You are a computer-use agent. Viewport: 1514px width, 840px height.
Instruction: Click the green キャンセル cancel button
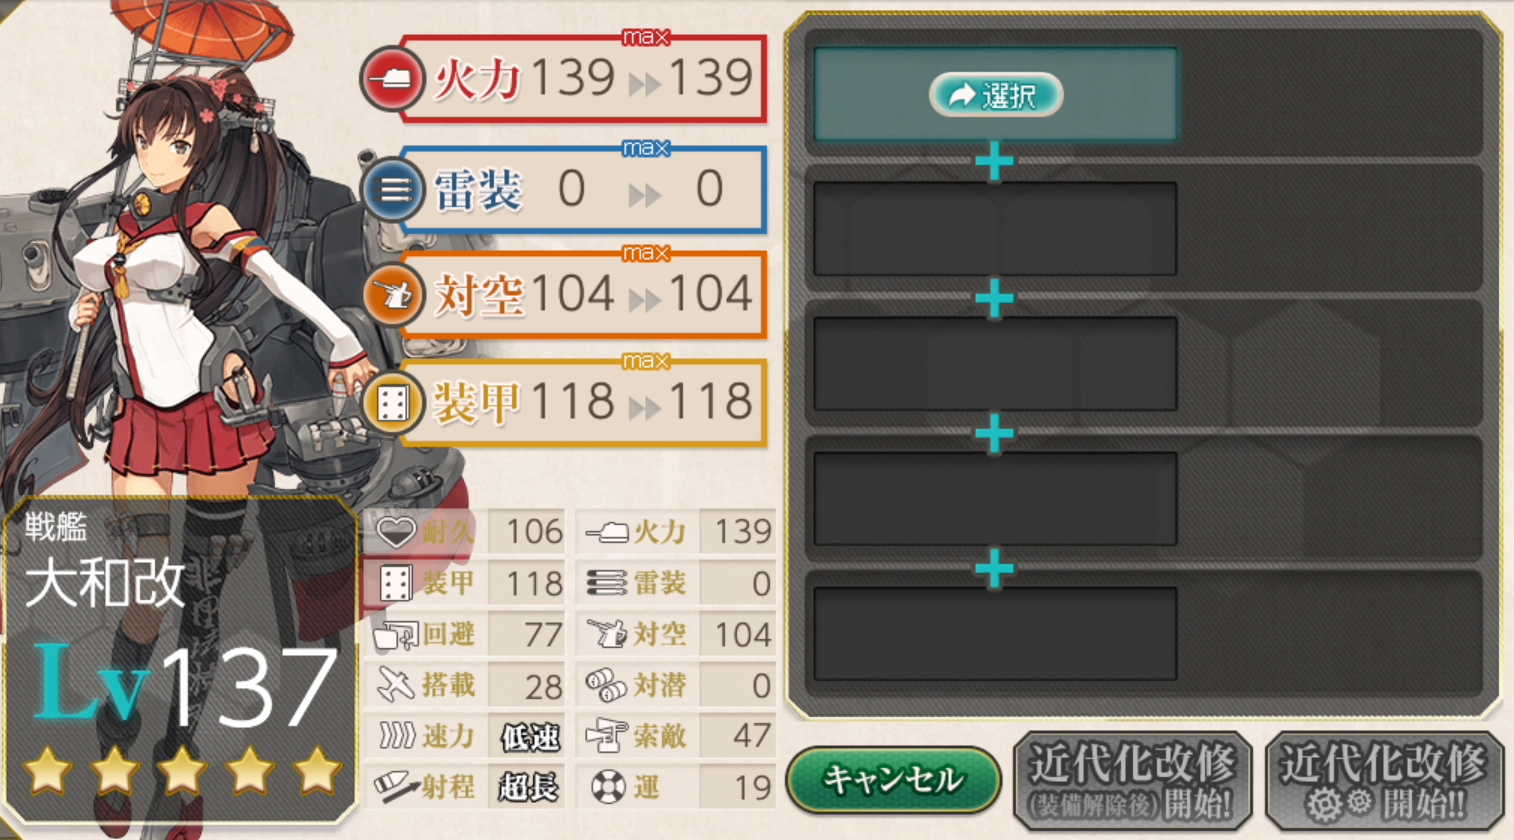click(893, 780)
